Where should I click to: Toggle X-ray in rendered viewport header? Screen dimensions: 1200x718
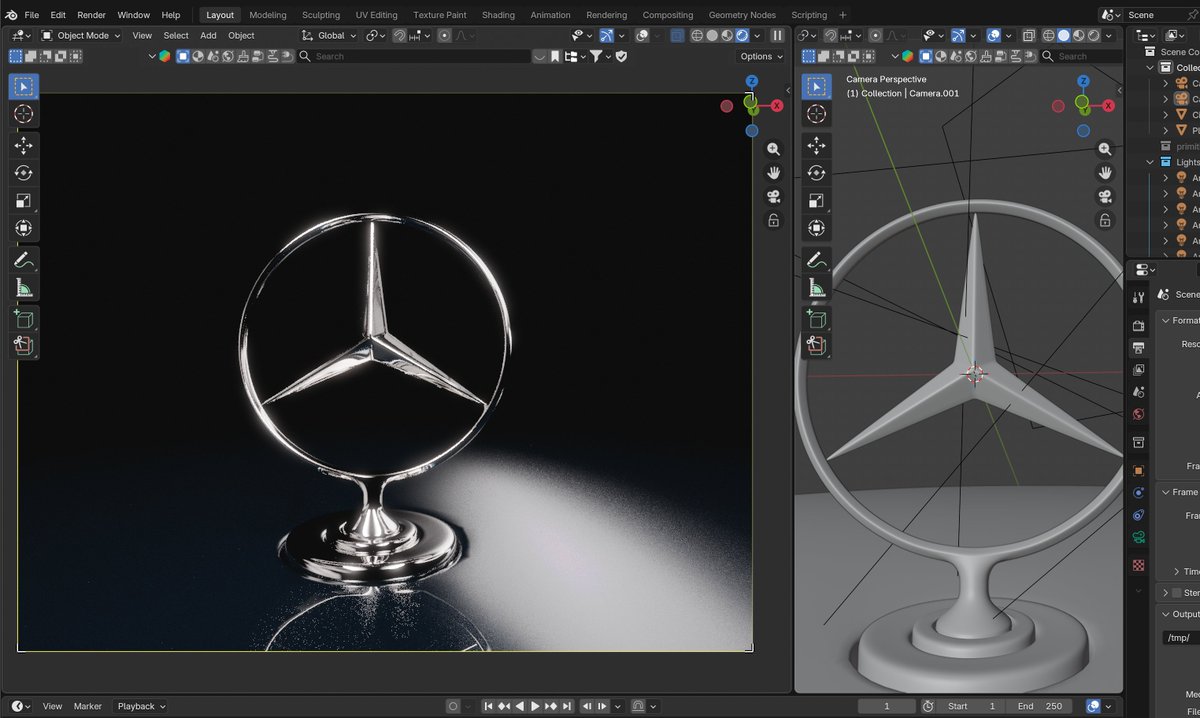point(677,35)
